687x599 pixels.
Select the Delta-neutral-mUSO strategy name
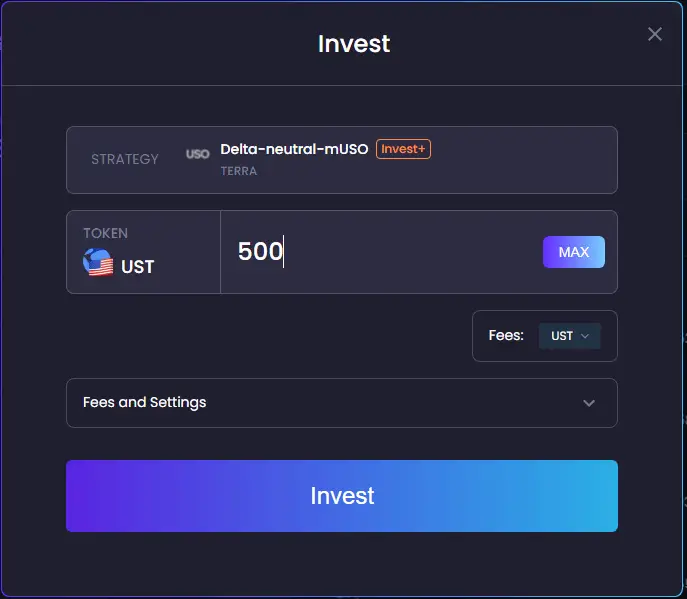(294, 149)
